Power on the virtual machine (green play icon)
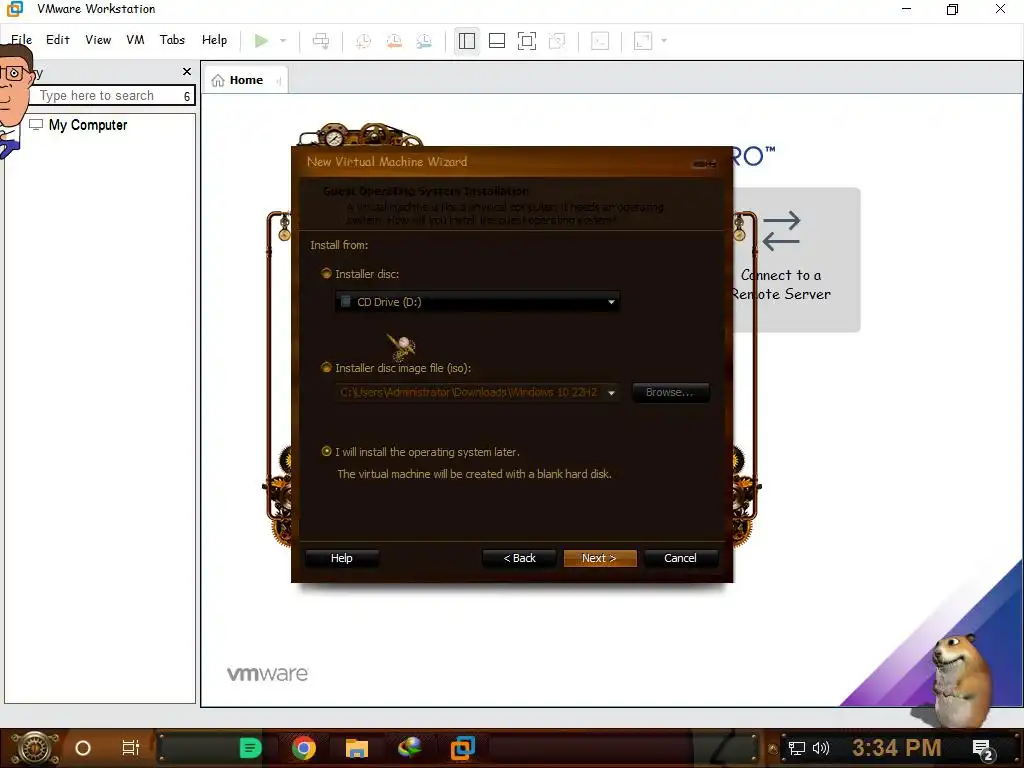The height and width of the screenshot is (768, 1024). point(261,41)
